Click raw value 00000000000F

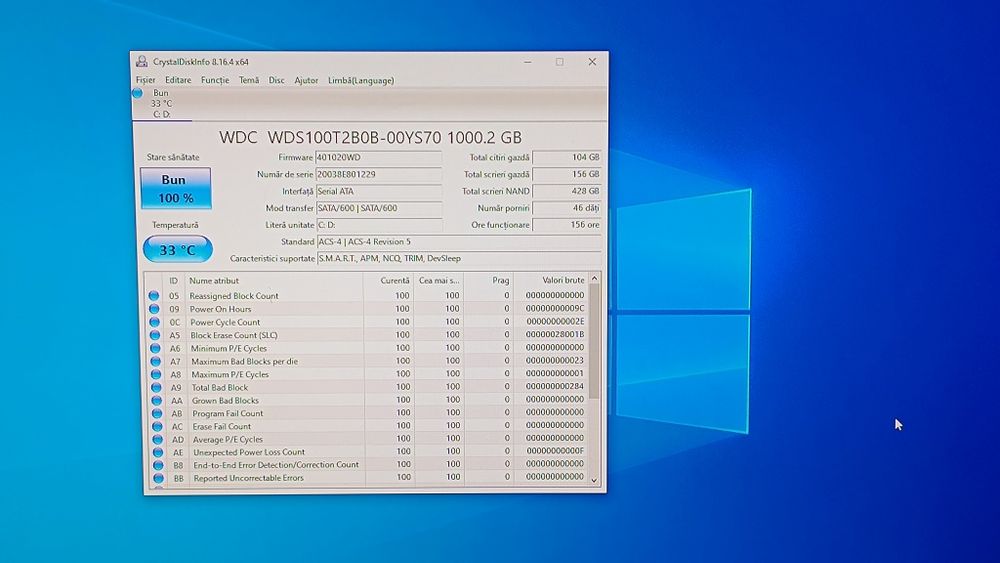(555, 451)
